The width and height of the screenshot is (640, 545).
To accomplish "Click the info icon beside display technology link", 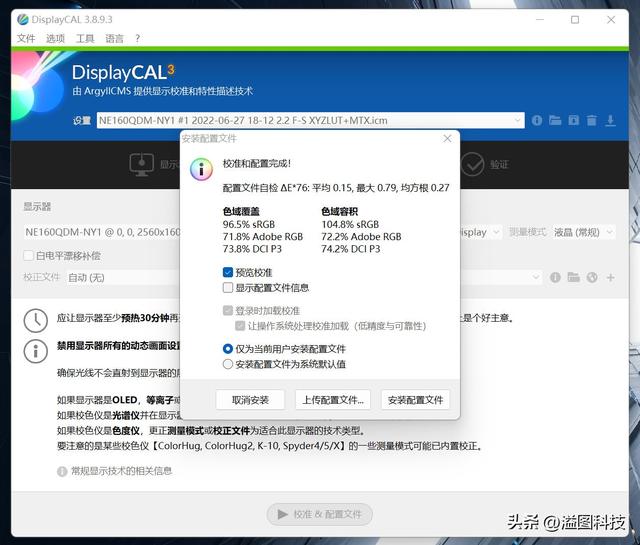I will click(62, 472).
